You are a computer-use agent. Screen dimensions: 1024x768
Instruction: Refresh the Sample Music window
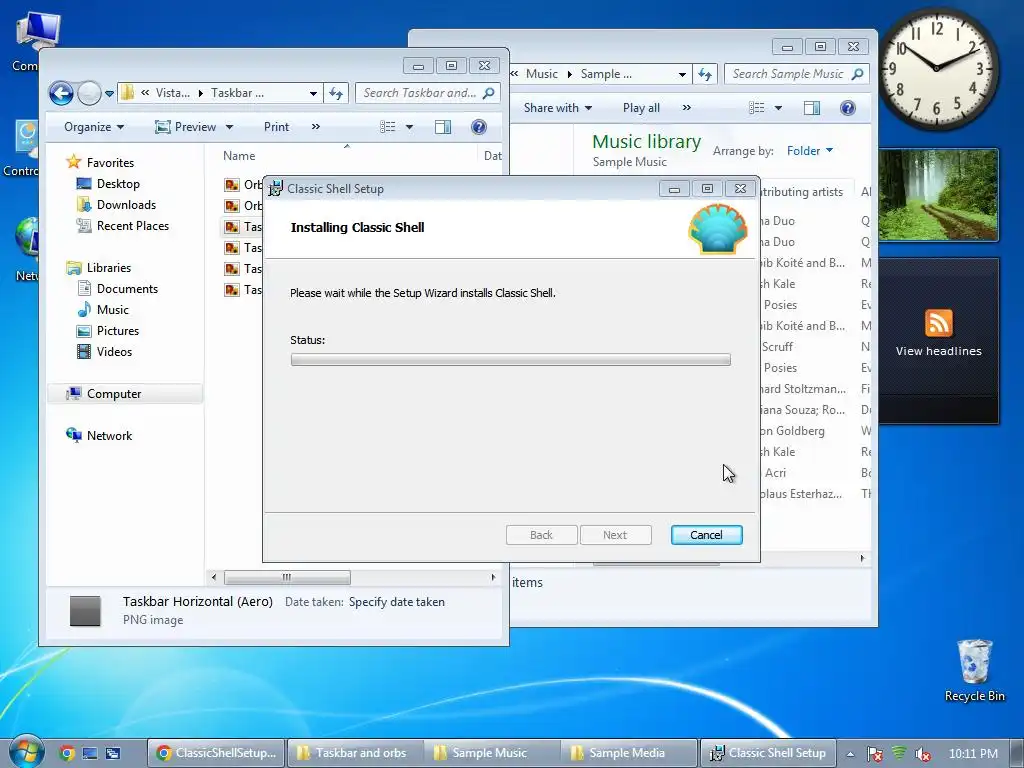coord(705,74)
